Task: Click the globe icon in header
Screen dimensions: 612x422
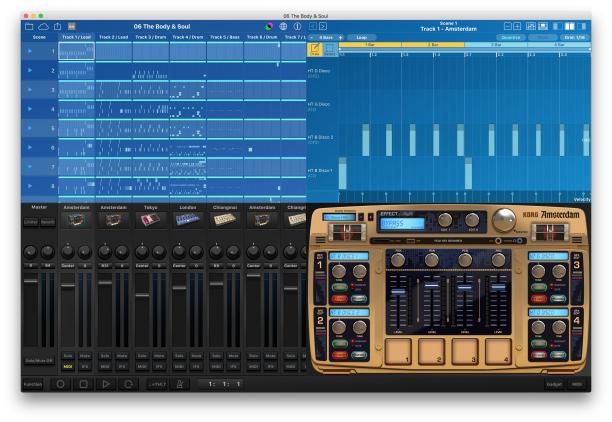Action: click(283, 27)
